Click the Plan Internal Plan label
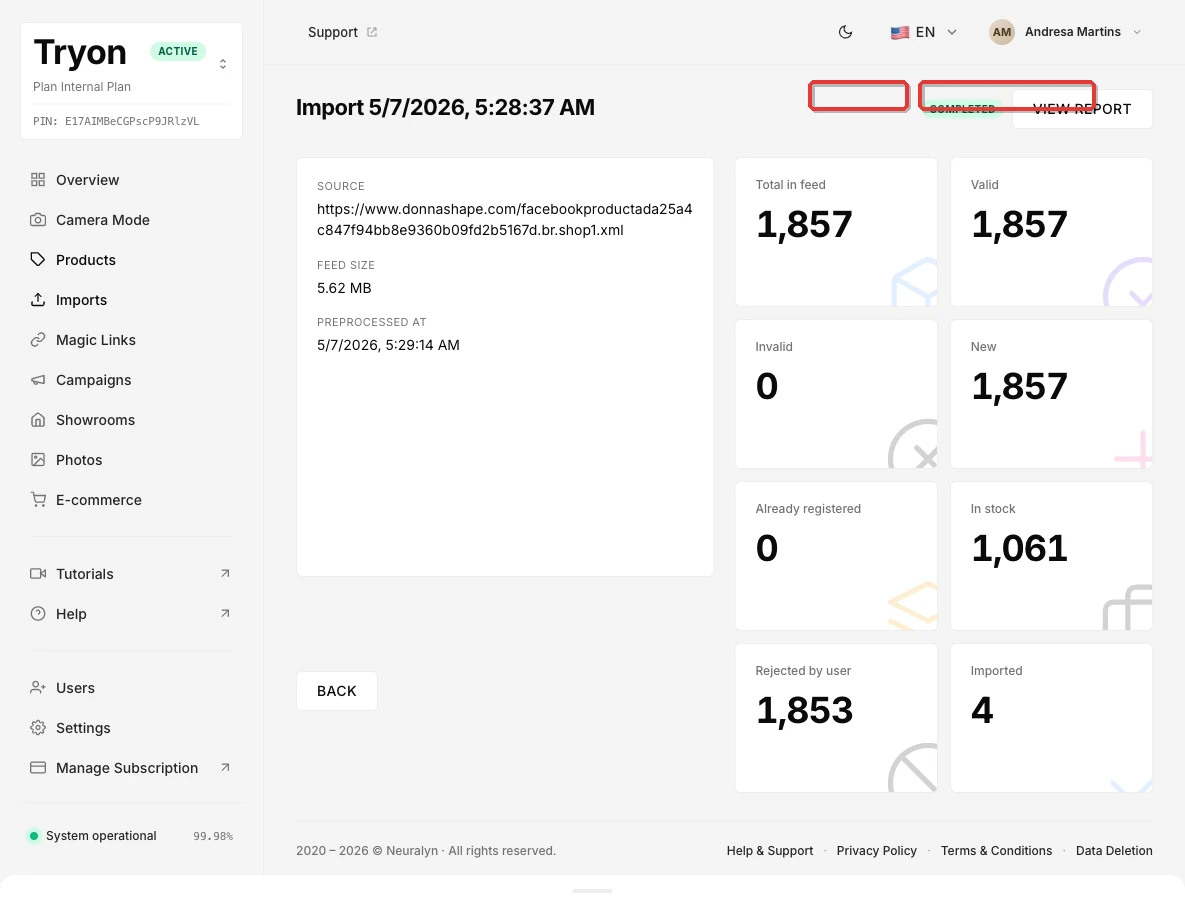The width and height of the screenshot is (1185, 912). 82,87
